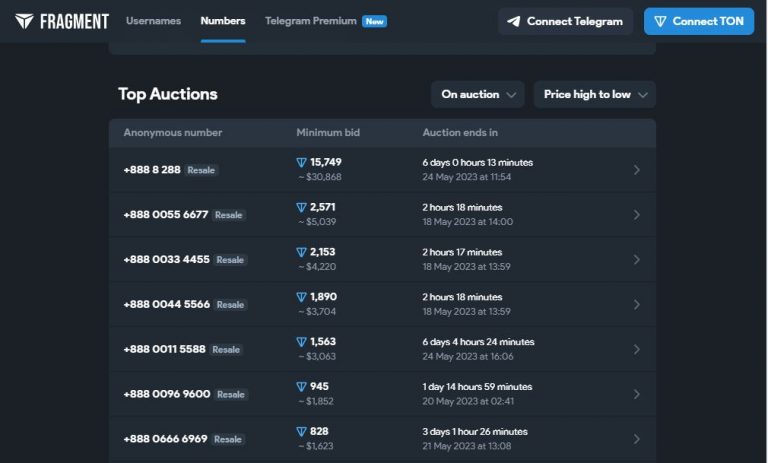
Task: Select the Numbers tab
Action: coord(222,21)
